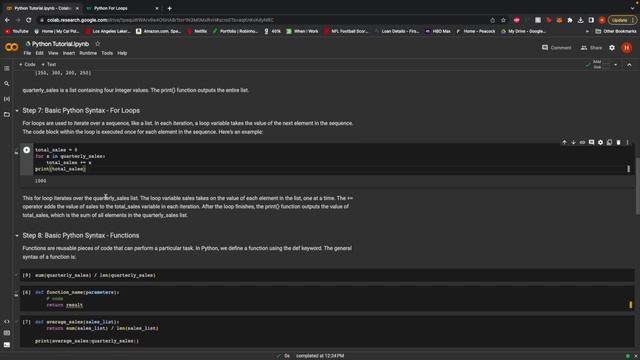This screenshot has width=640, height=360.
Task: Open the Files folder panel
Action: [x=7, y=115]
